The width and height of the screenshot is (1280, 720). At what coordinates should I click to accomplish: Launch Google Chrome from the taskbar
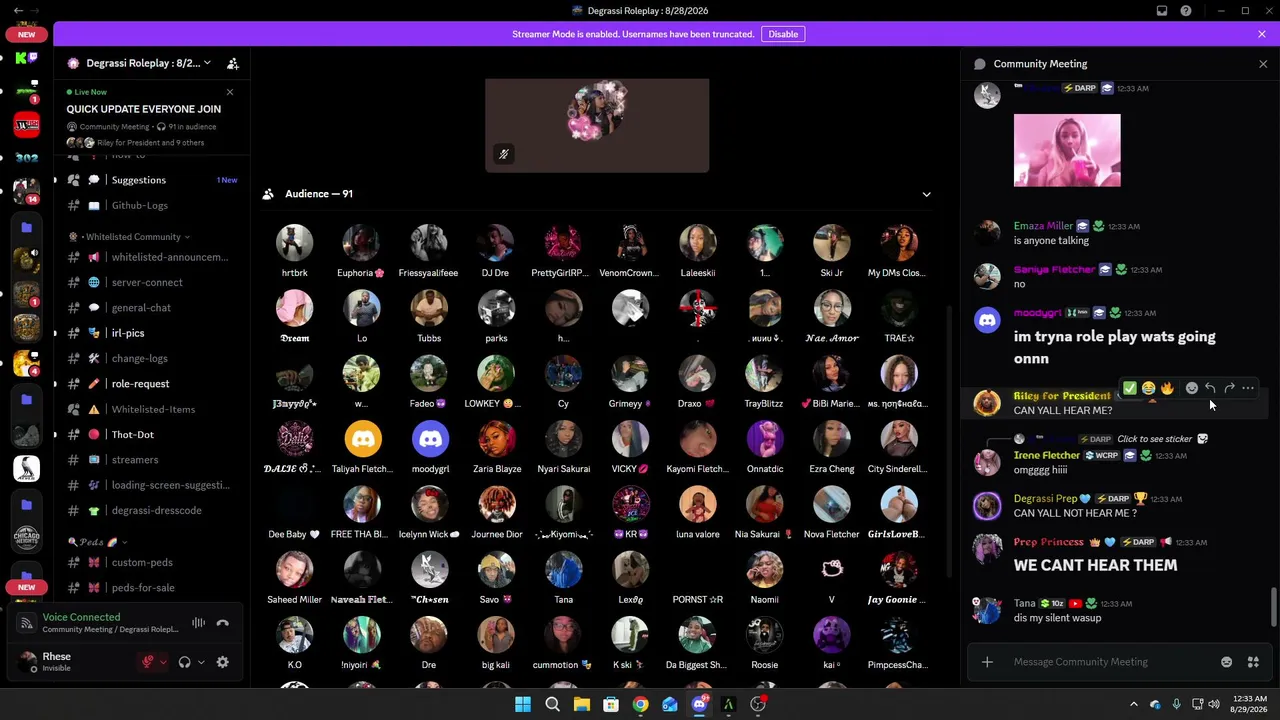[x=640, y=705]
